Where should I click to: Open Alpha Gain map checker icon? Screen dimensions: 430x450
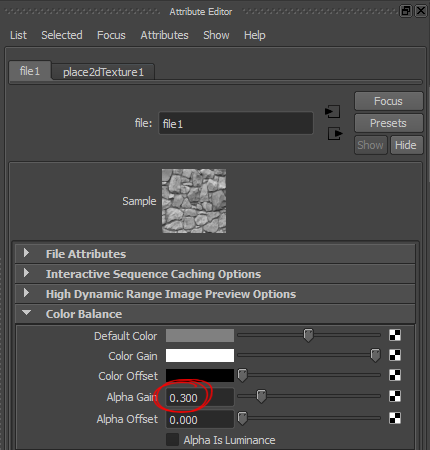[395, 396]
